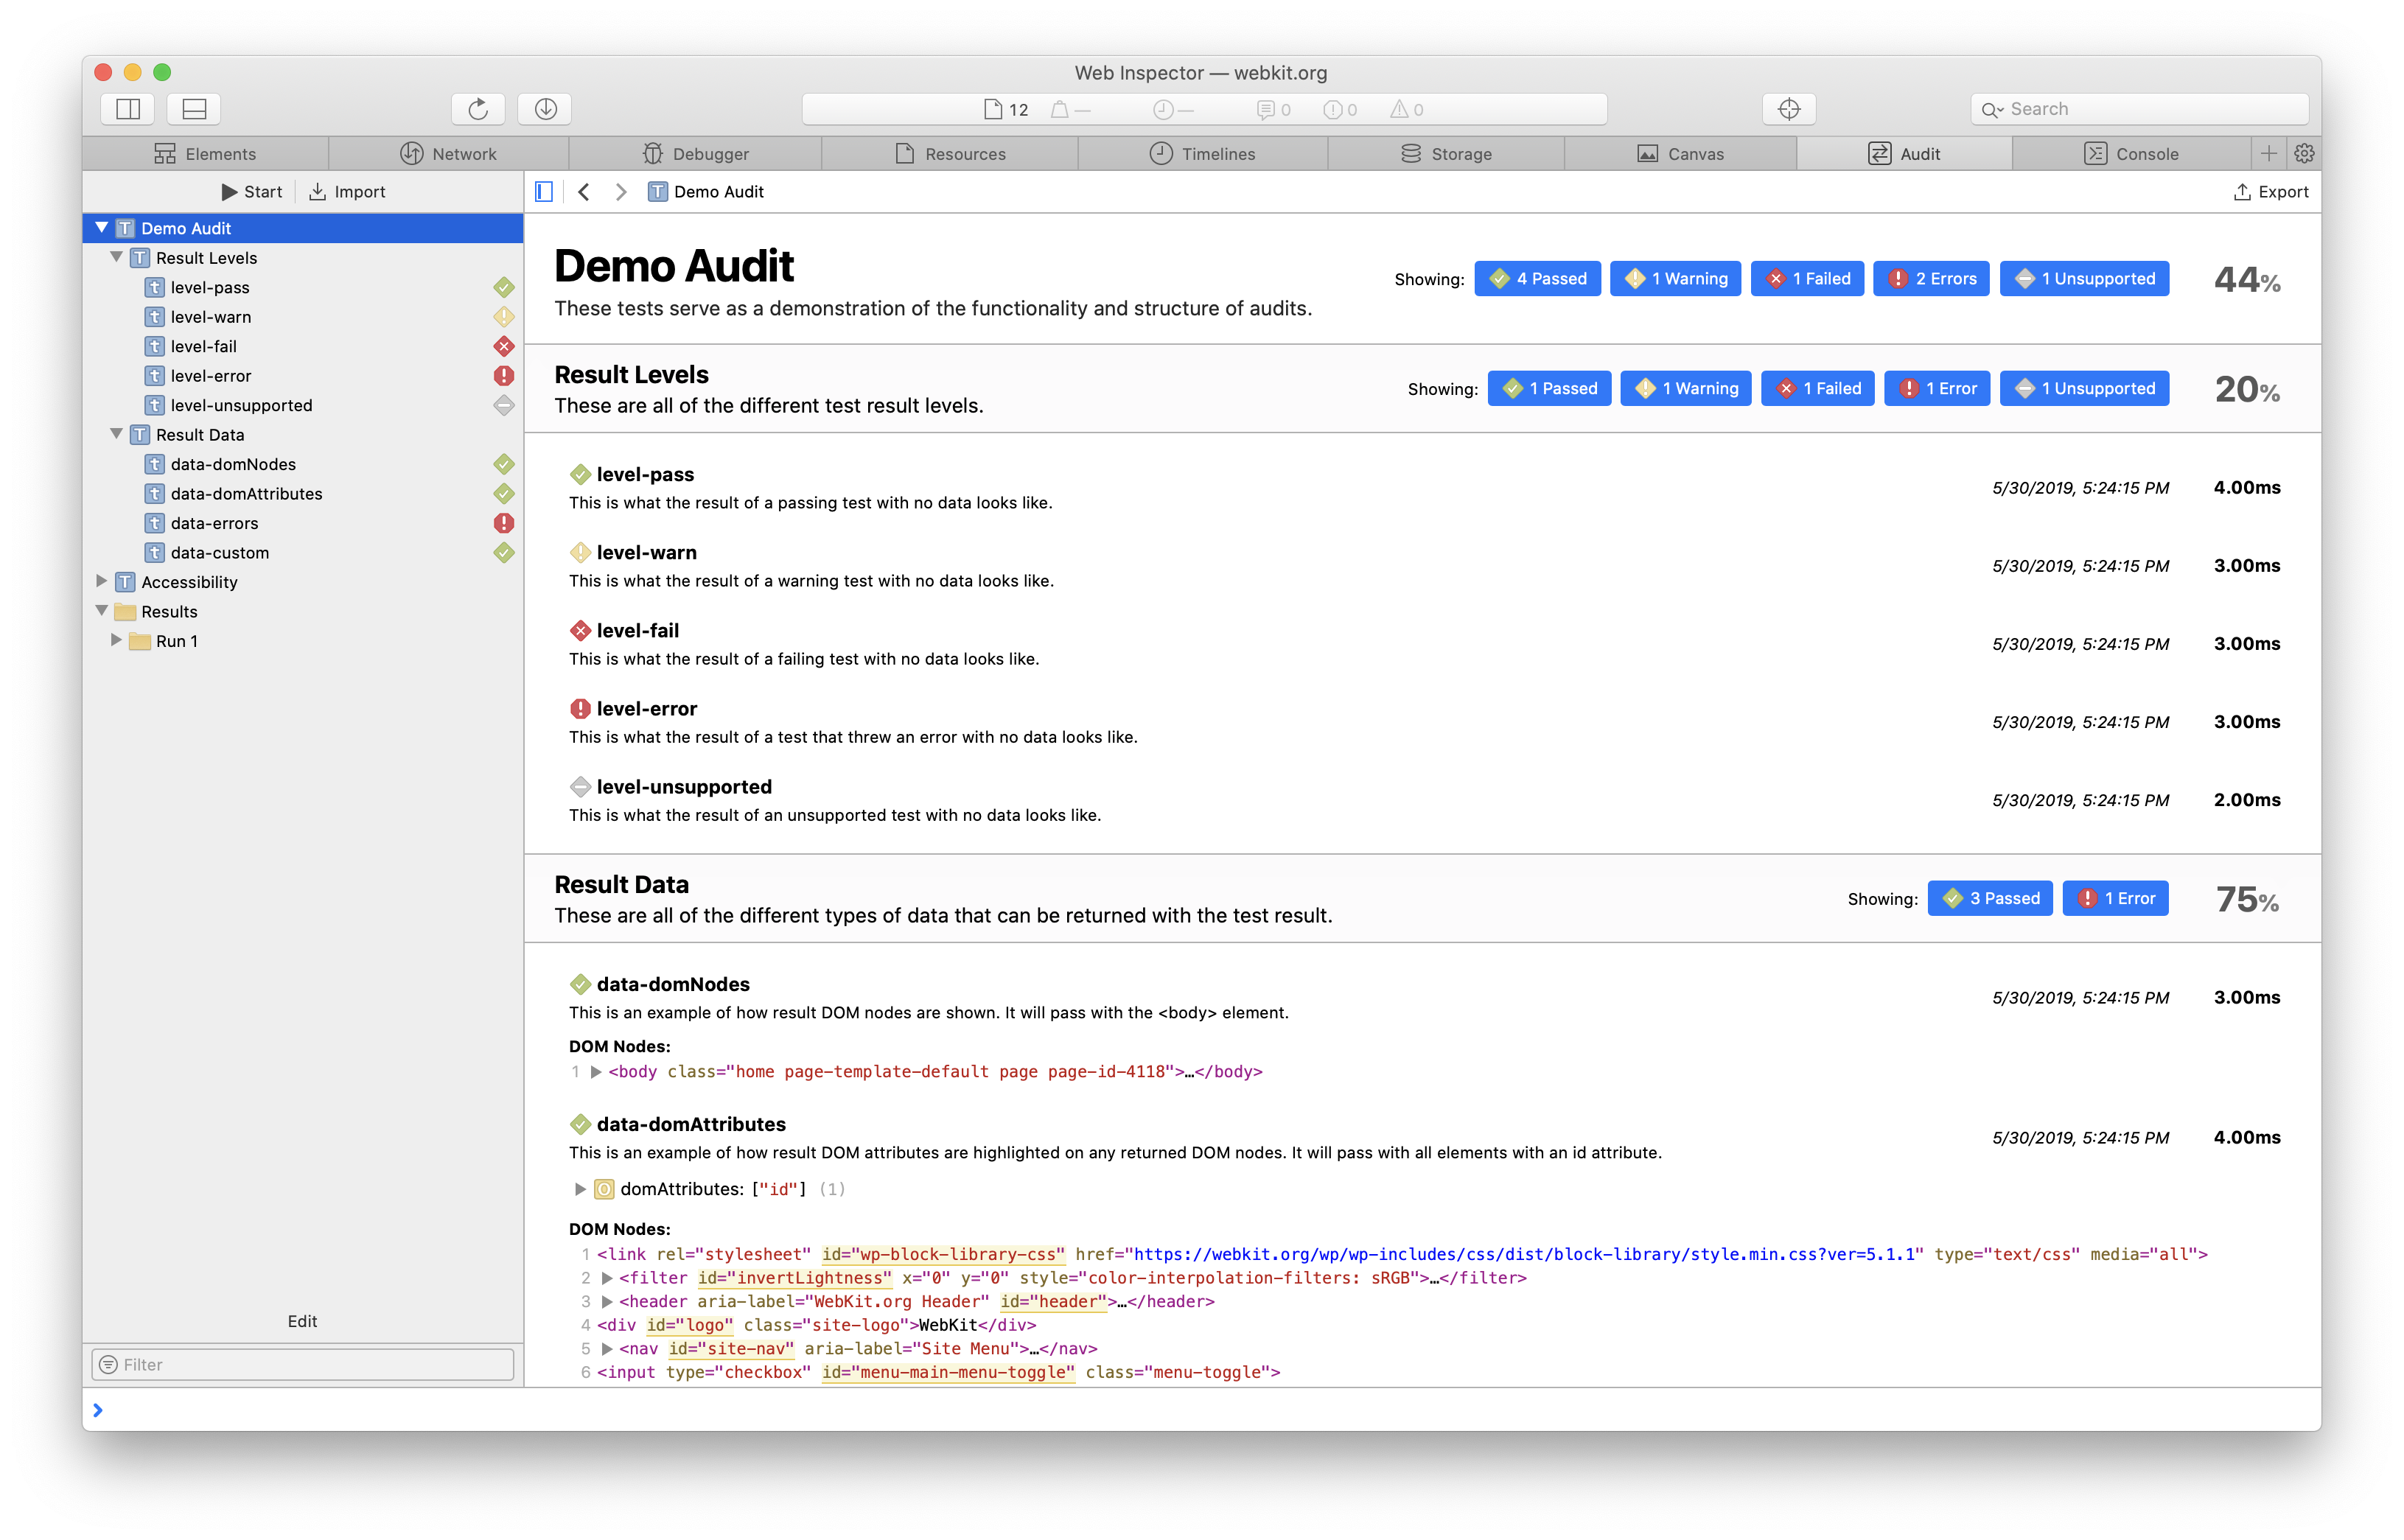Expand the body DOM node
The height and width of the screenshot is (1540, 2404).
coord(596,1072)
